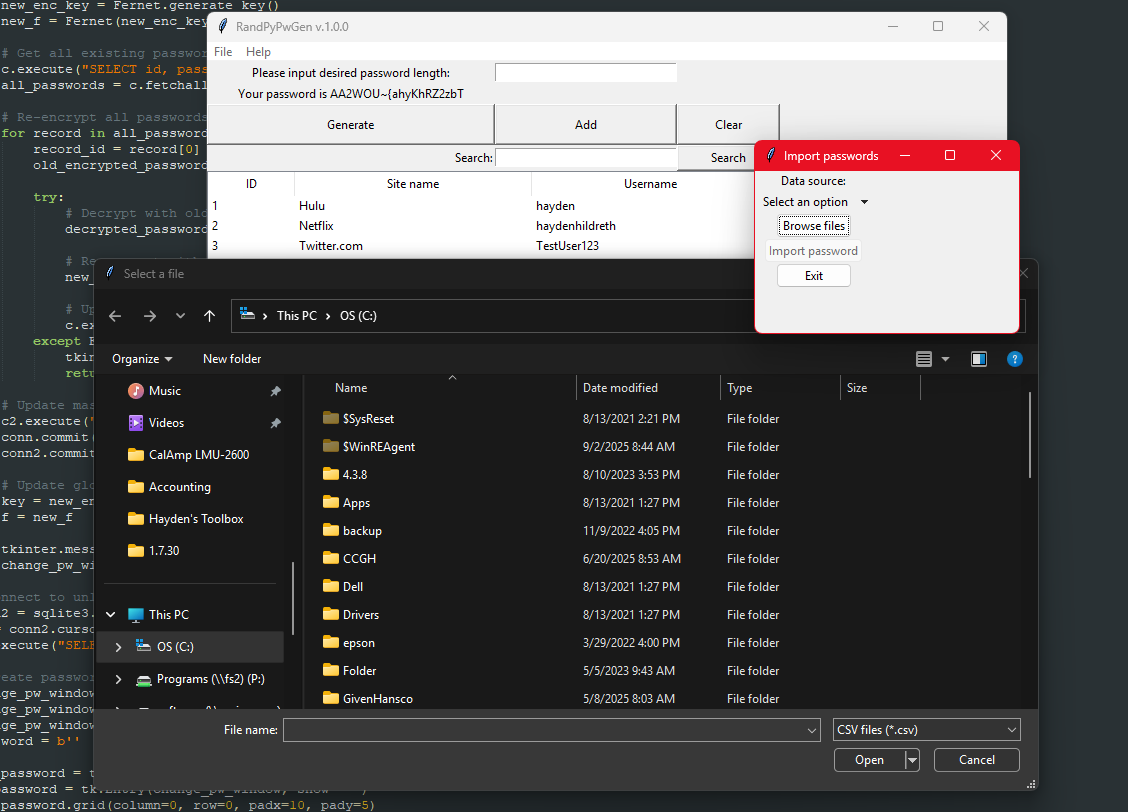
Task: Select the backup folder
Action: 362,531
